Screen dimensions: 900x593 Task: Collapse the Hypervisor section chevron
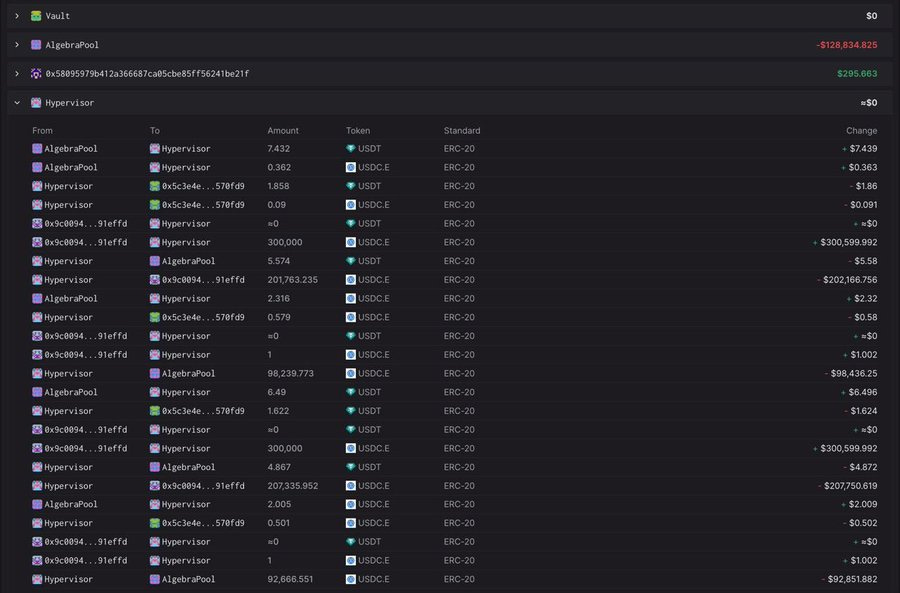click(17, 103)
